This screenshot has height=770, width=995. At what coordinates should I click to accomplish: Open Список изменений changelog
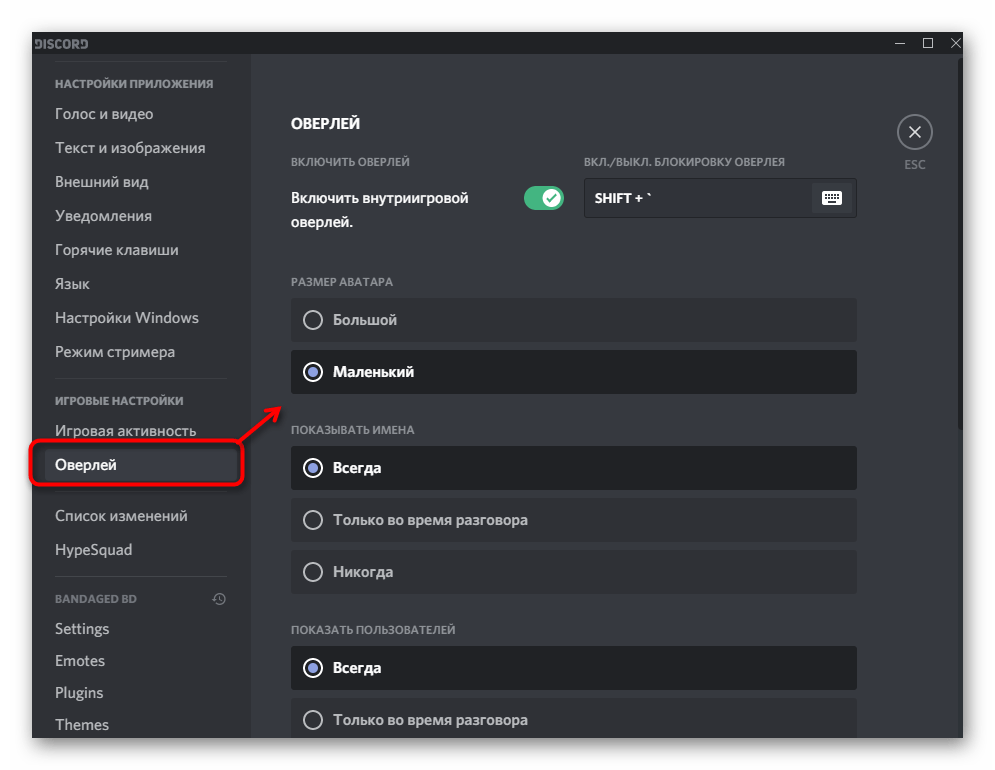121,516
